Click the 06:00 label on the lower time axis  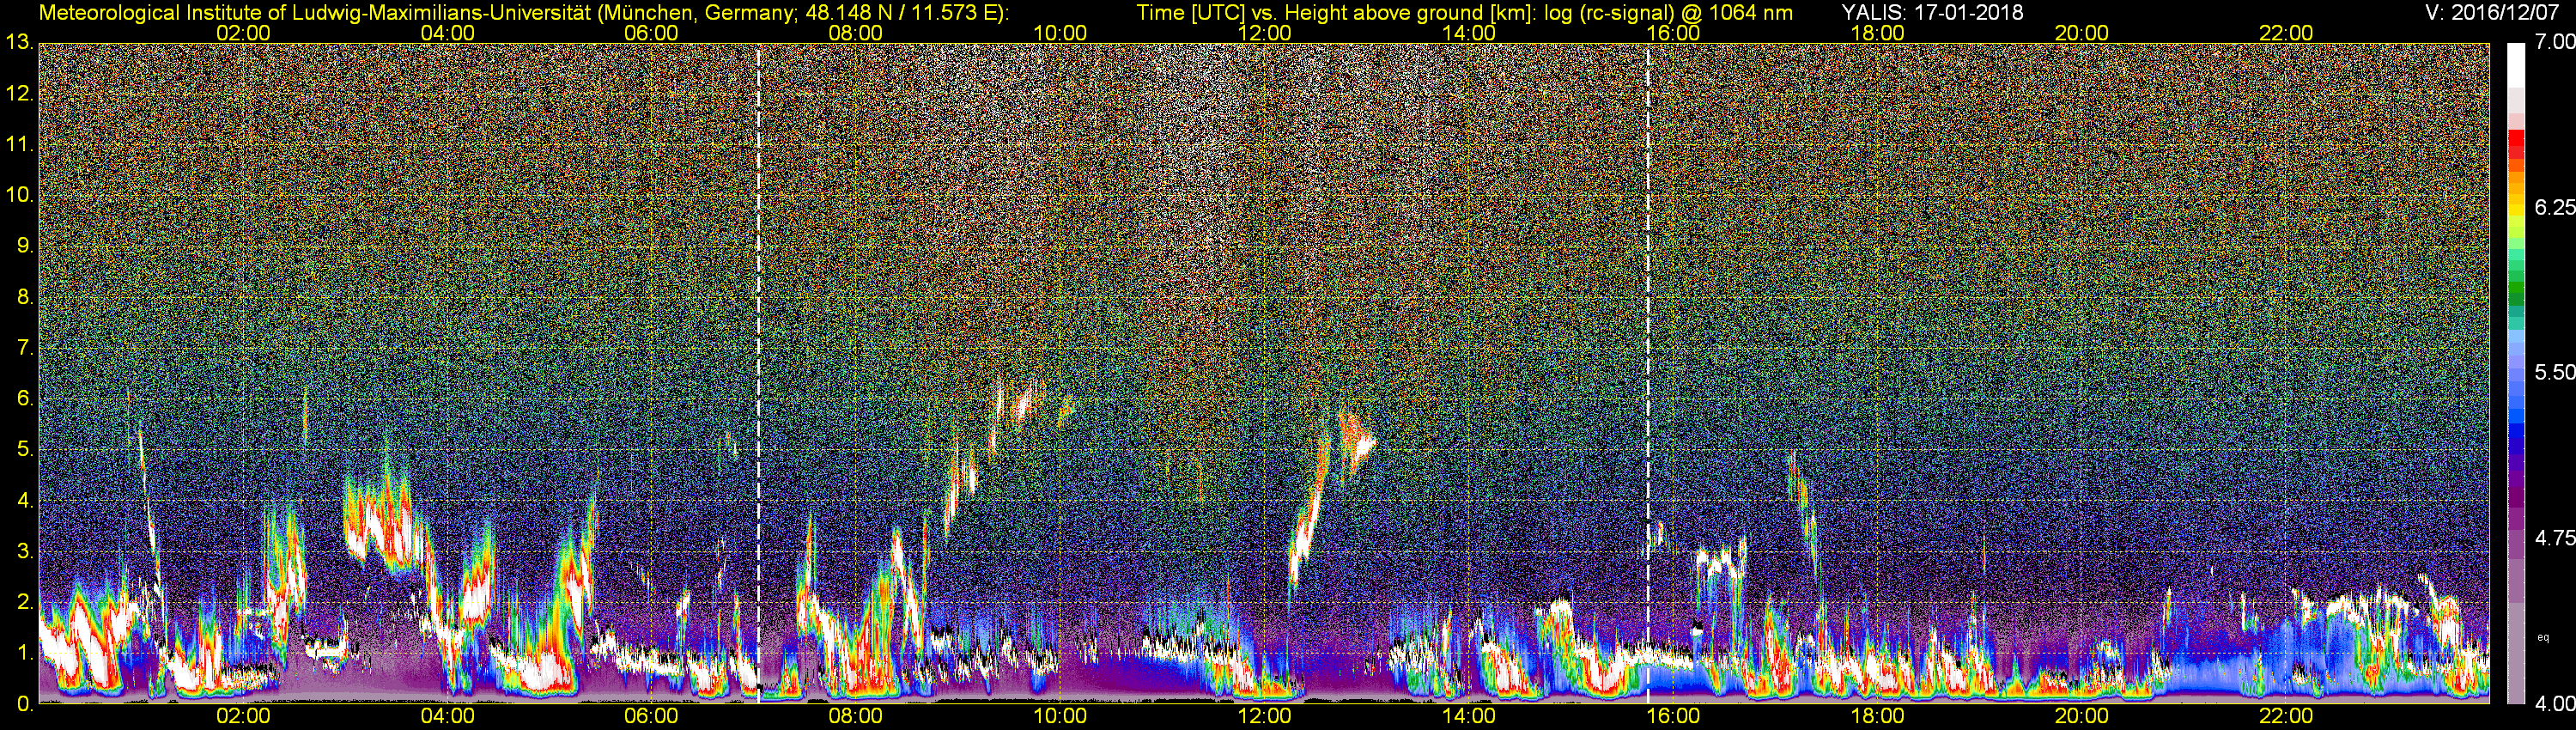tap(651, 716)
